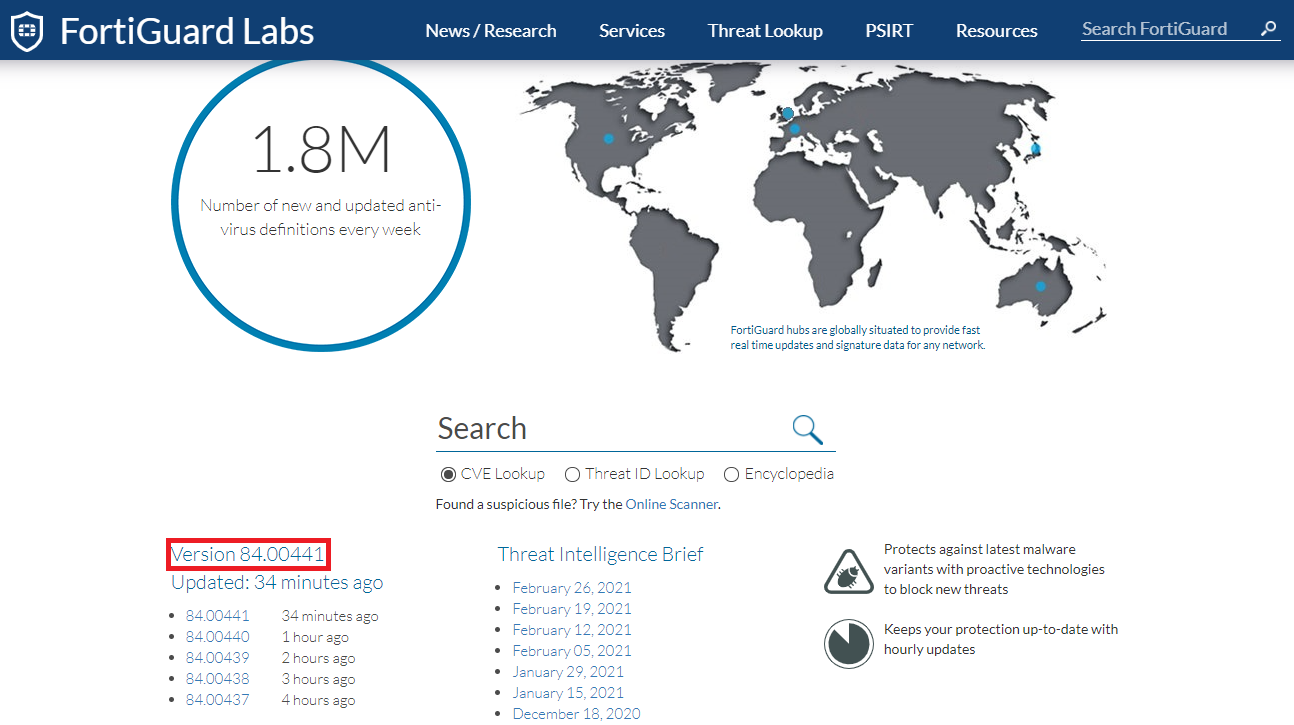Click the "4 hours ago" timestamp
Viewport: 1294px width, 725px height.
coord(318,700)
